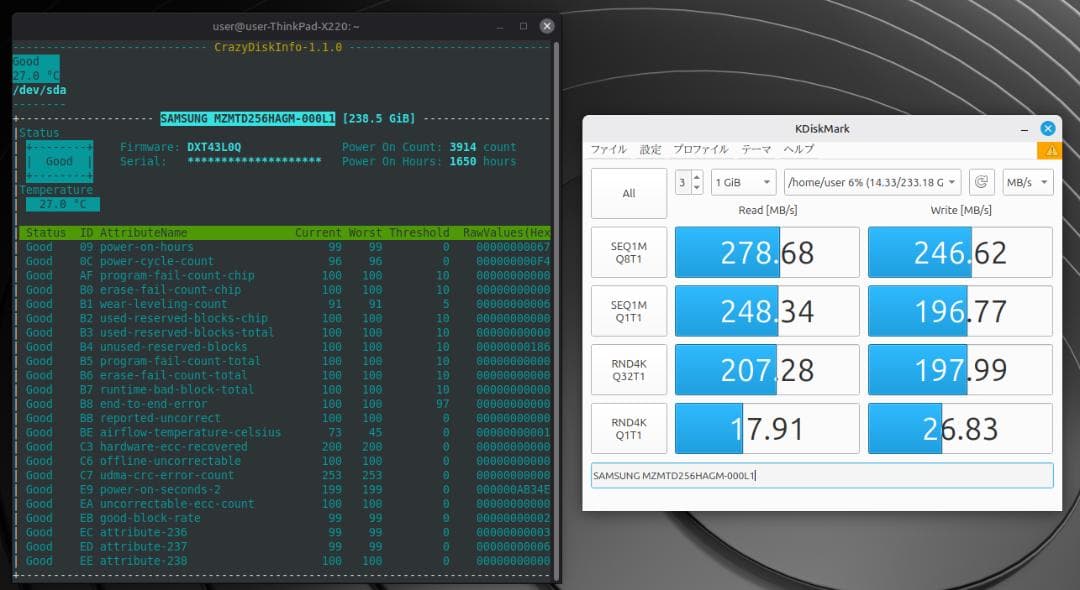Increase the test loop count stepper
The height and width of the screenshot is (590, 1080).
pyautogui.click(x=697, y=177)
